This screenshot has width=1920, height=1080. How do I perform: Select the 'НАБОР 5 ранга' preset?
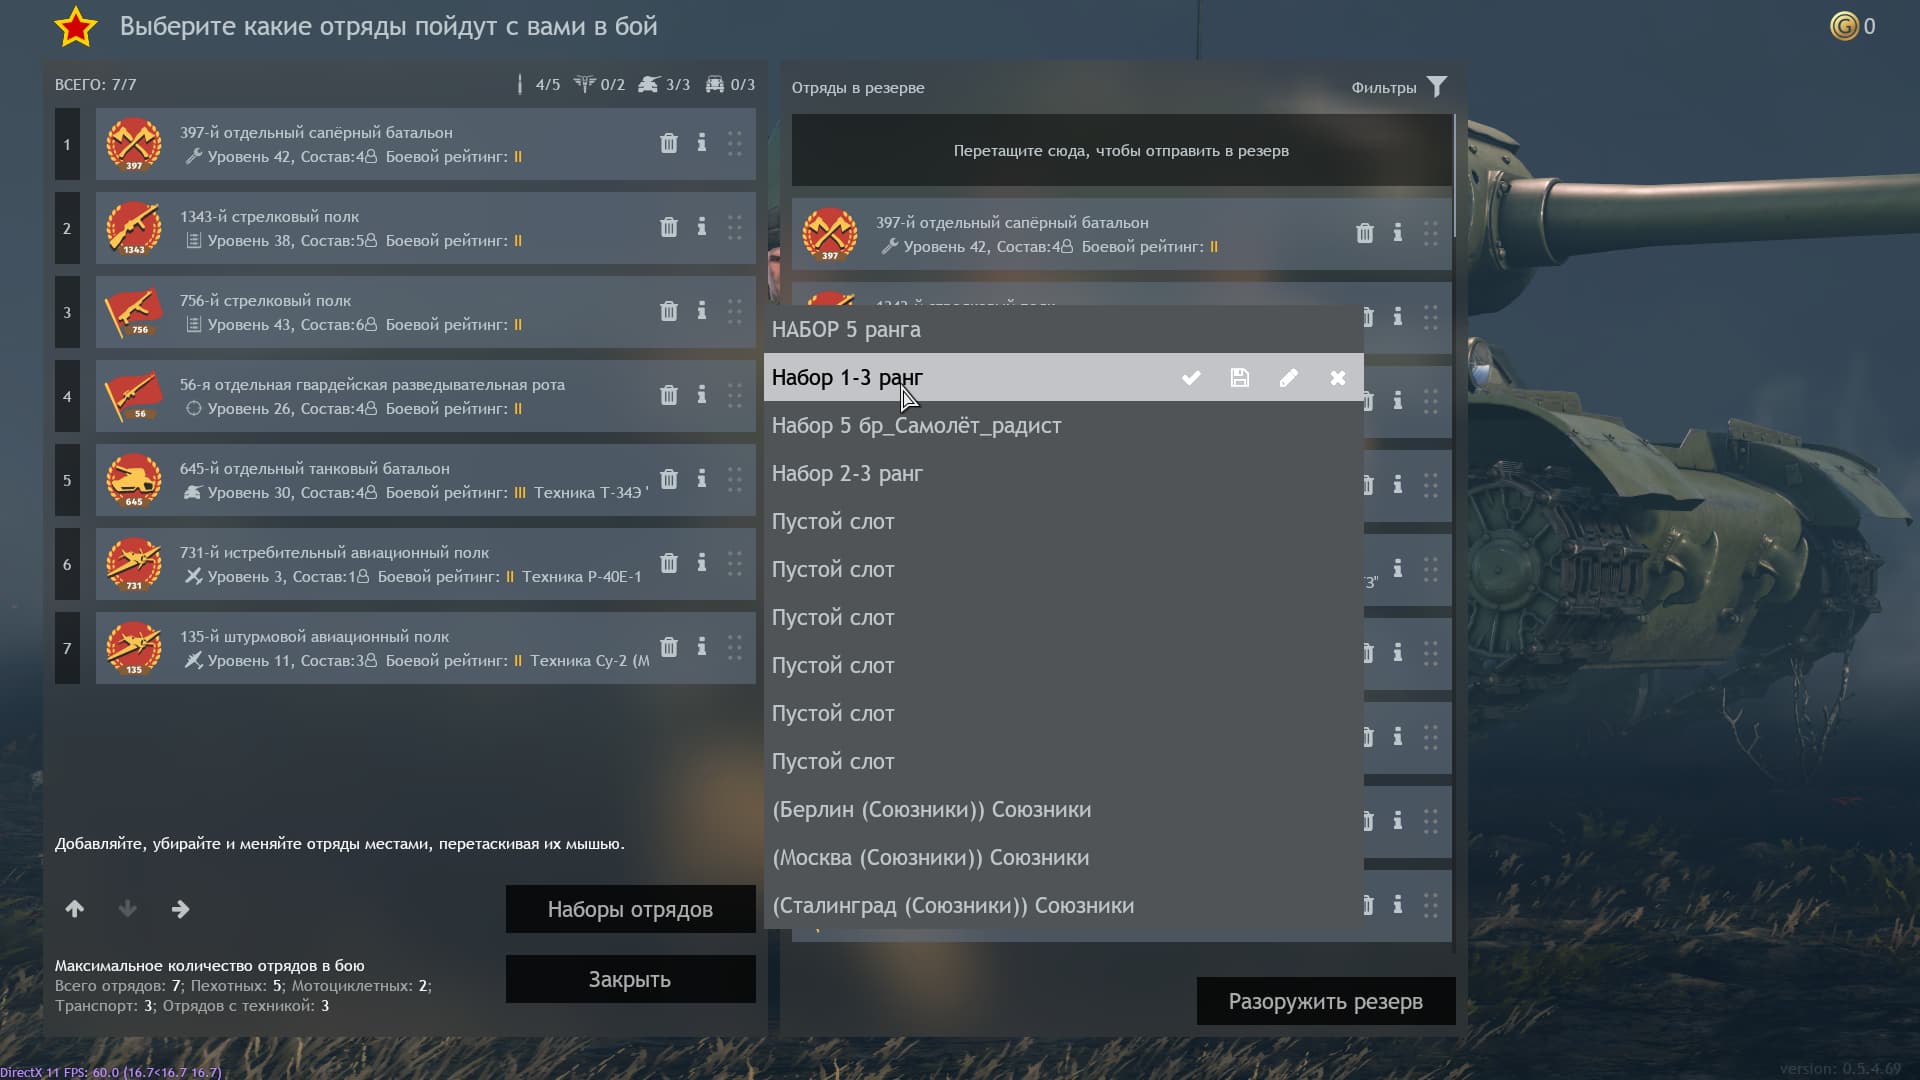pyautogui.click(x=846, y=330)
